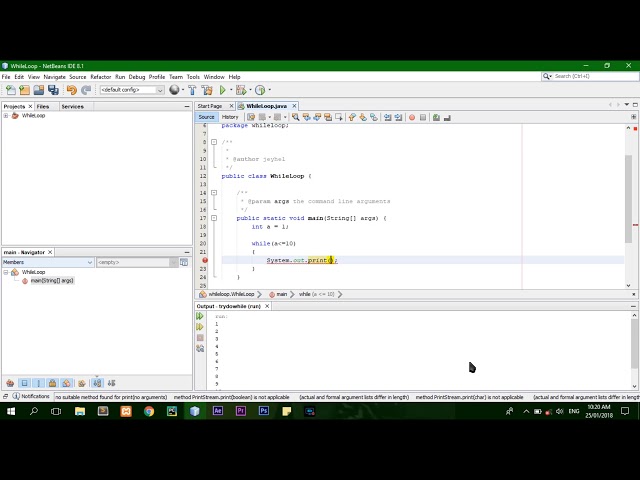This screenshot has width=640, height=480.
Task: Open the File menu
Action: click(6, 77)
